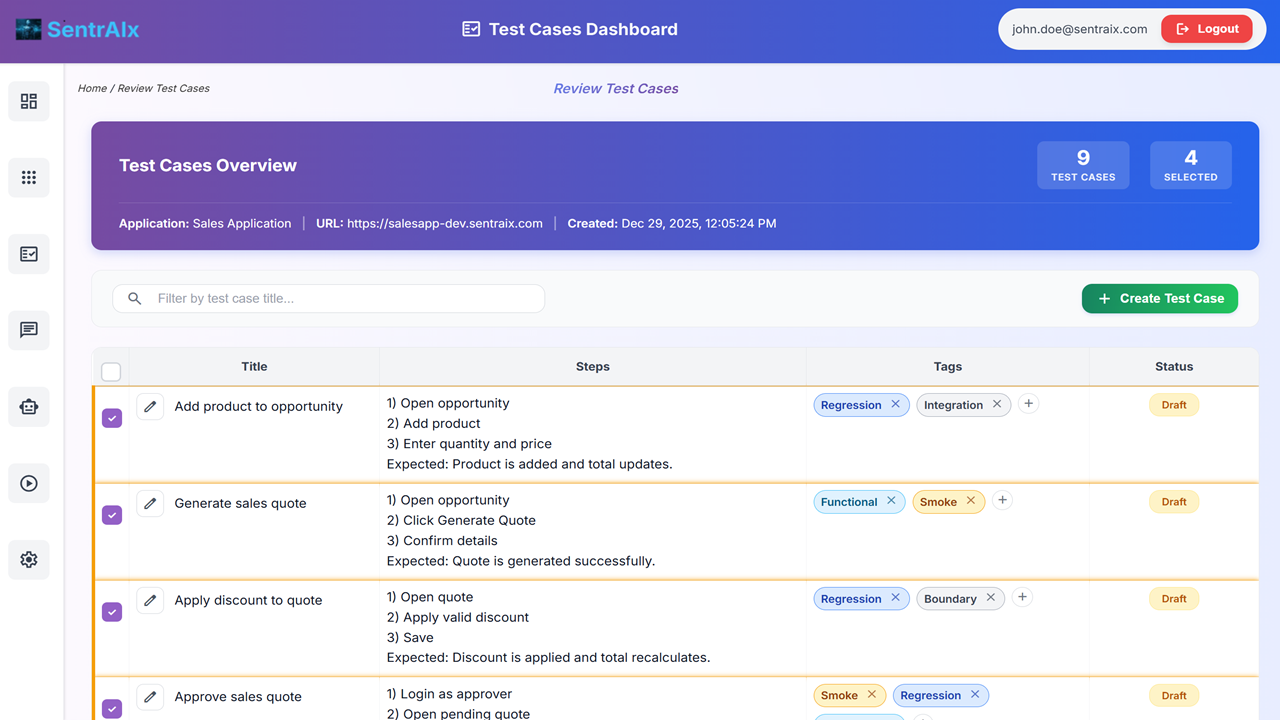Edit 'Approve sales quote' with pencil icon

[150, 697]
